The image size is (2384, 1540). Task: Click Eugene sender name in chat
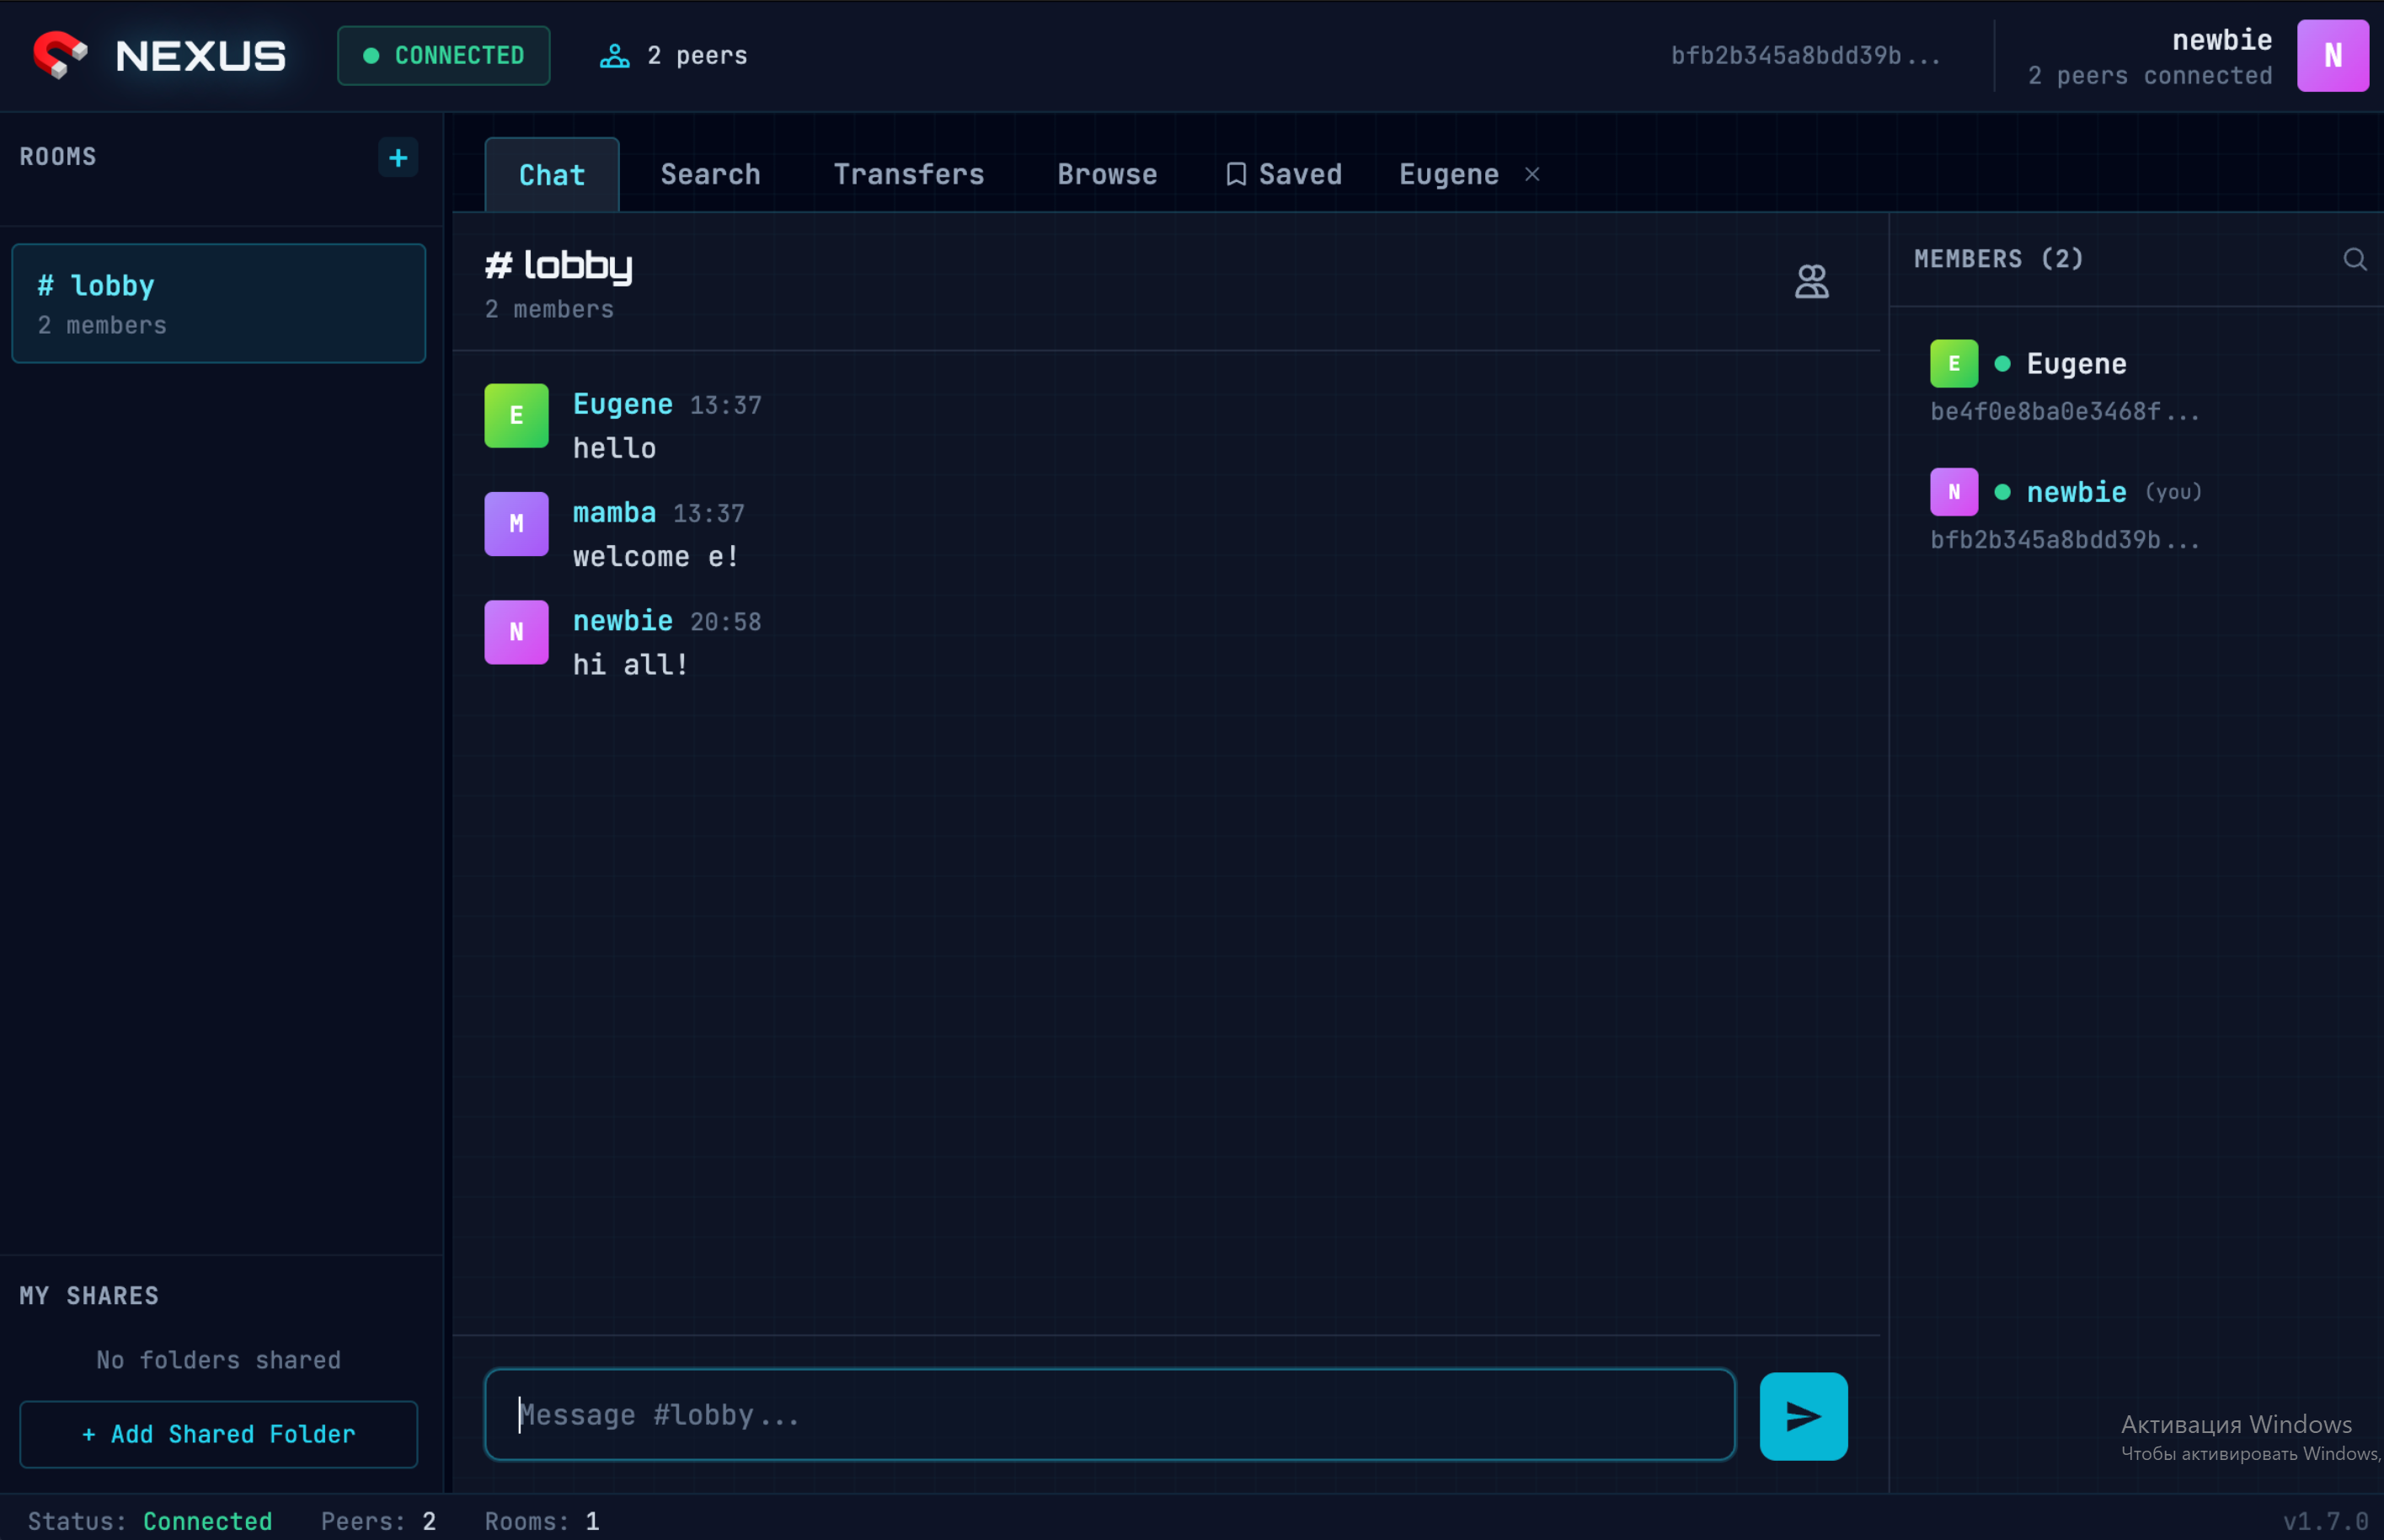click(x=622, y=404)
